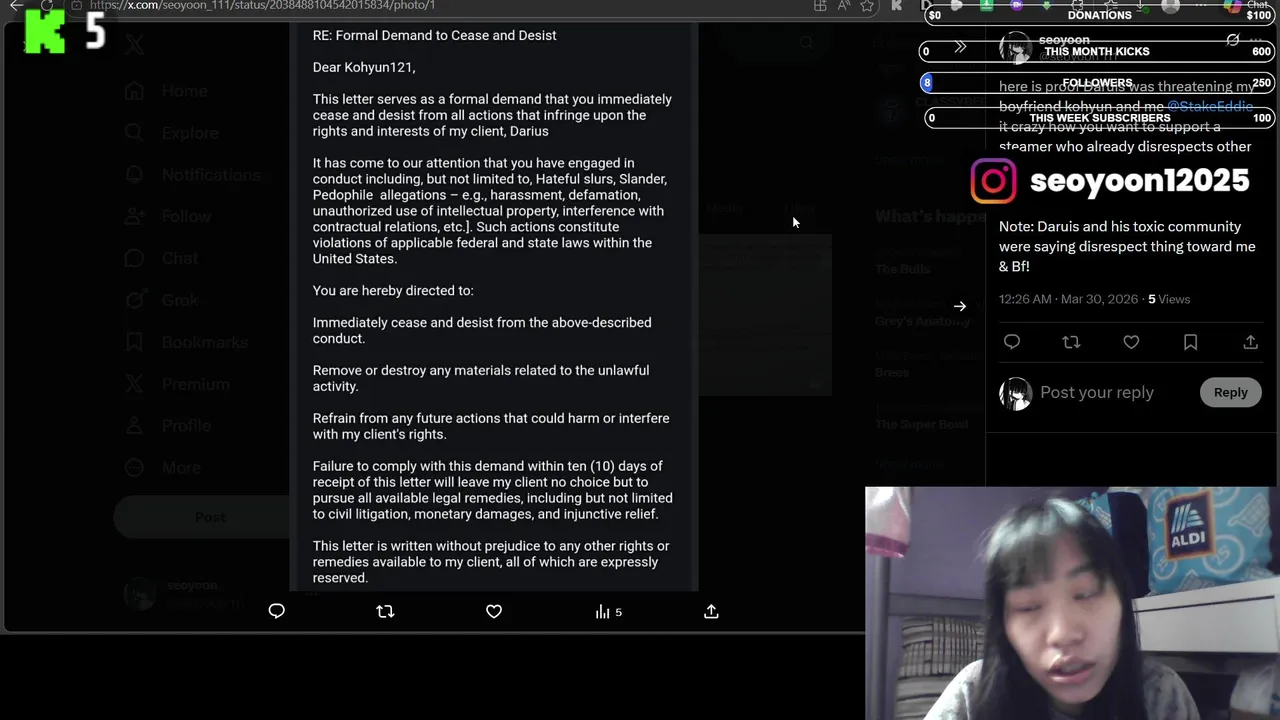Open Home in the X sidebar

(x=166, y=91)
